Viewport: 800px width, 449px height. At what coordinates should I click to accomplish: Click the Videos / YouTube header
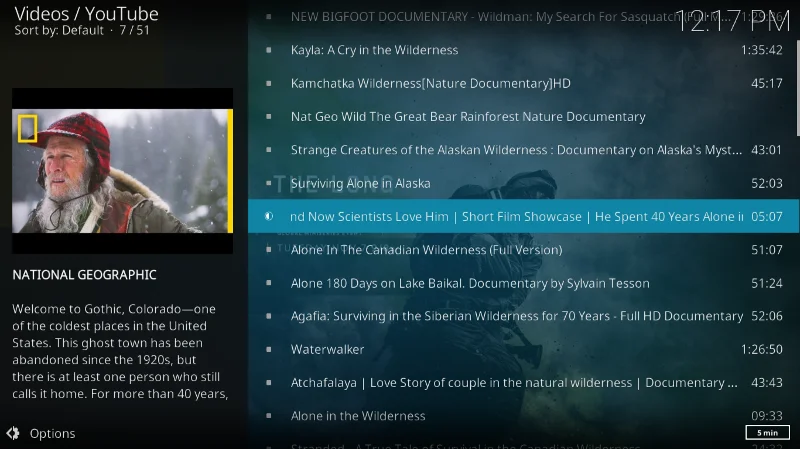pyautogui.click(x=86, y=14)
